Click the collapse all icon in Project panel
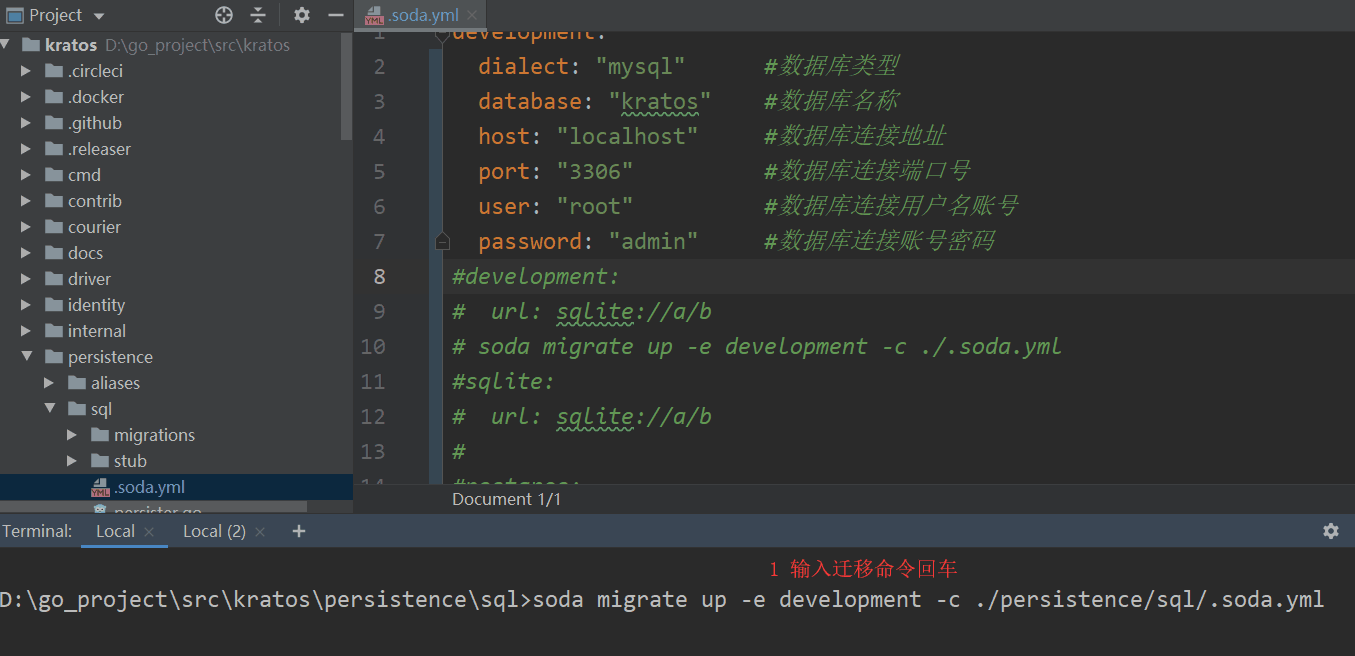Screen dimensions: 1355x656 [x=258, y=15]
